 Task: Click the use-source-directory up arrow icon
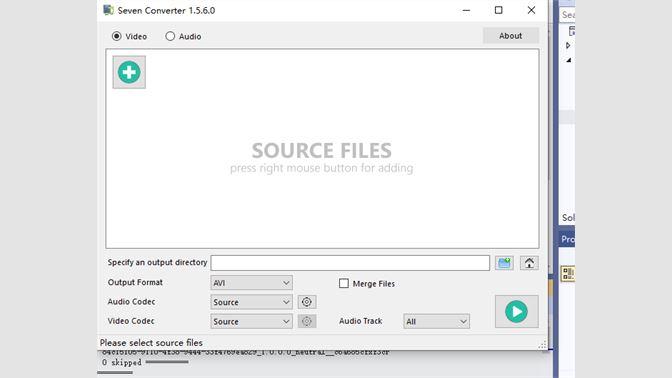click(529, 263)
